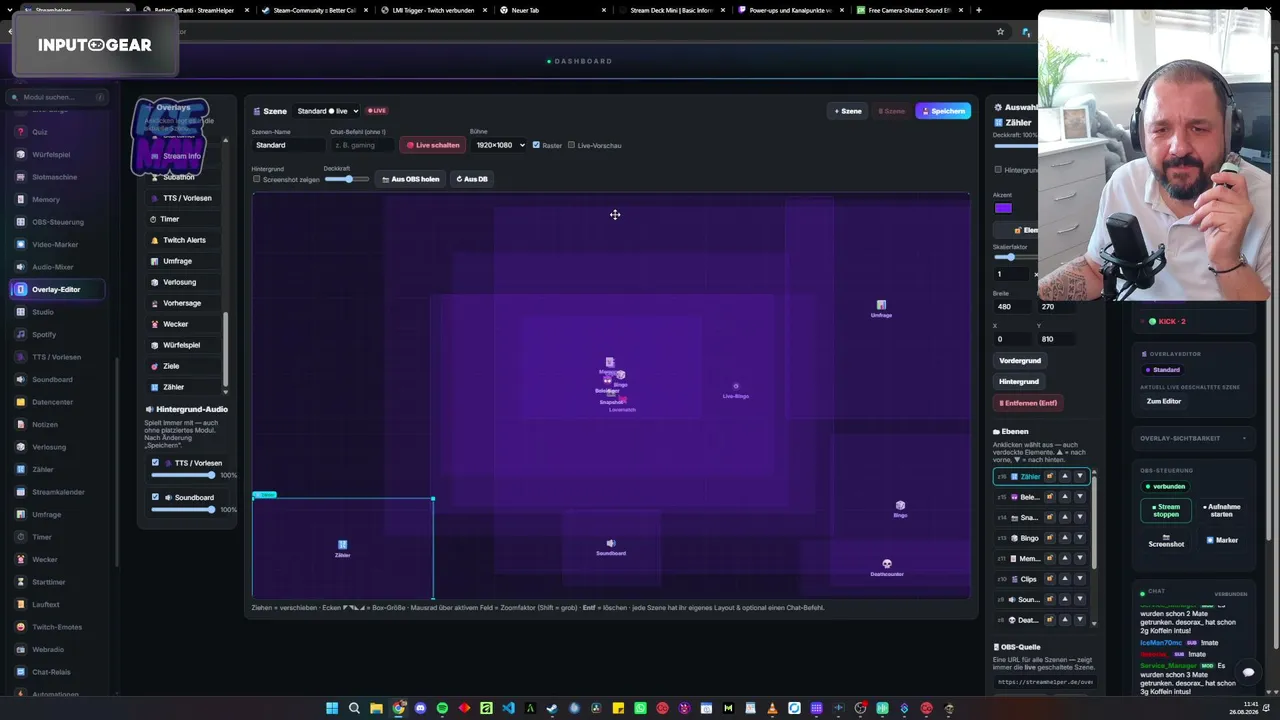Select the Soundboard module on the canvas
Viewport: 1280px width, 720px height.
611,547
